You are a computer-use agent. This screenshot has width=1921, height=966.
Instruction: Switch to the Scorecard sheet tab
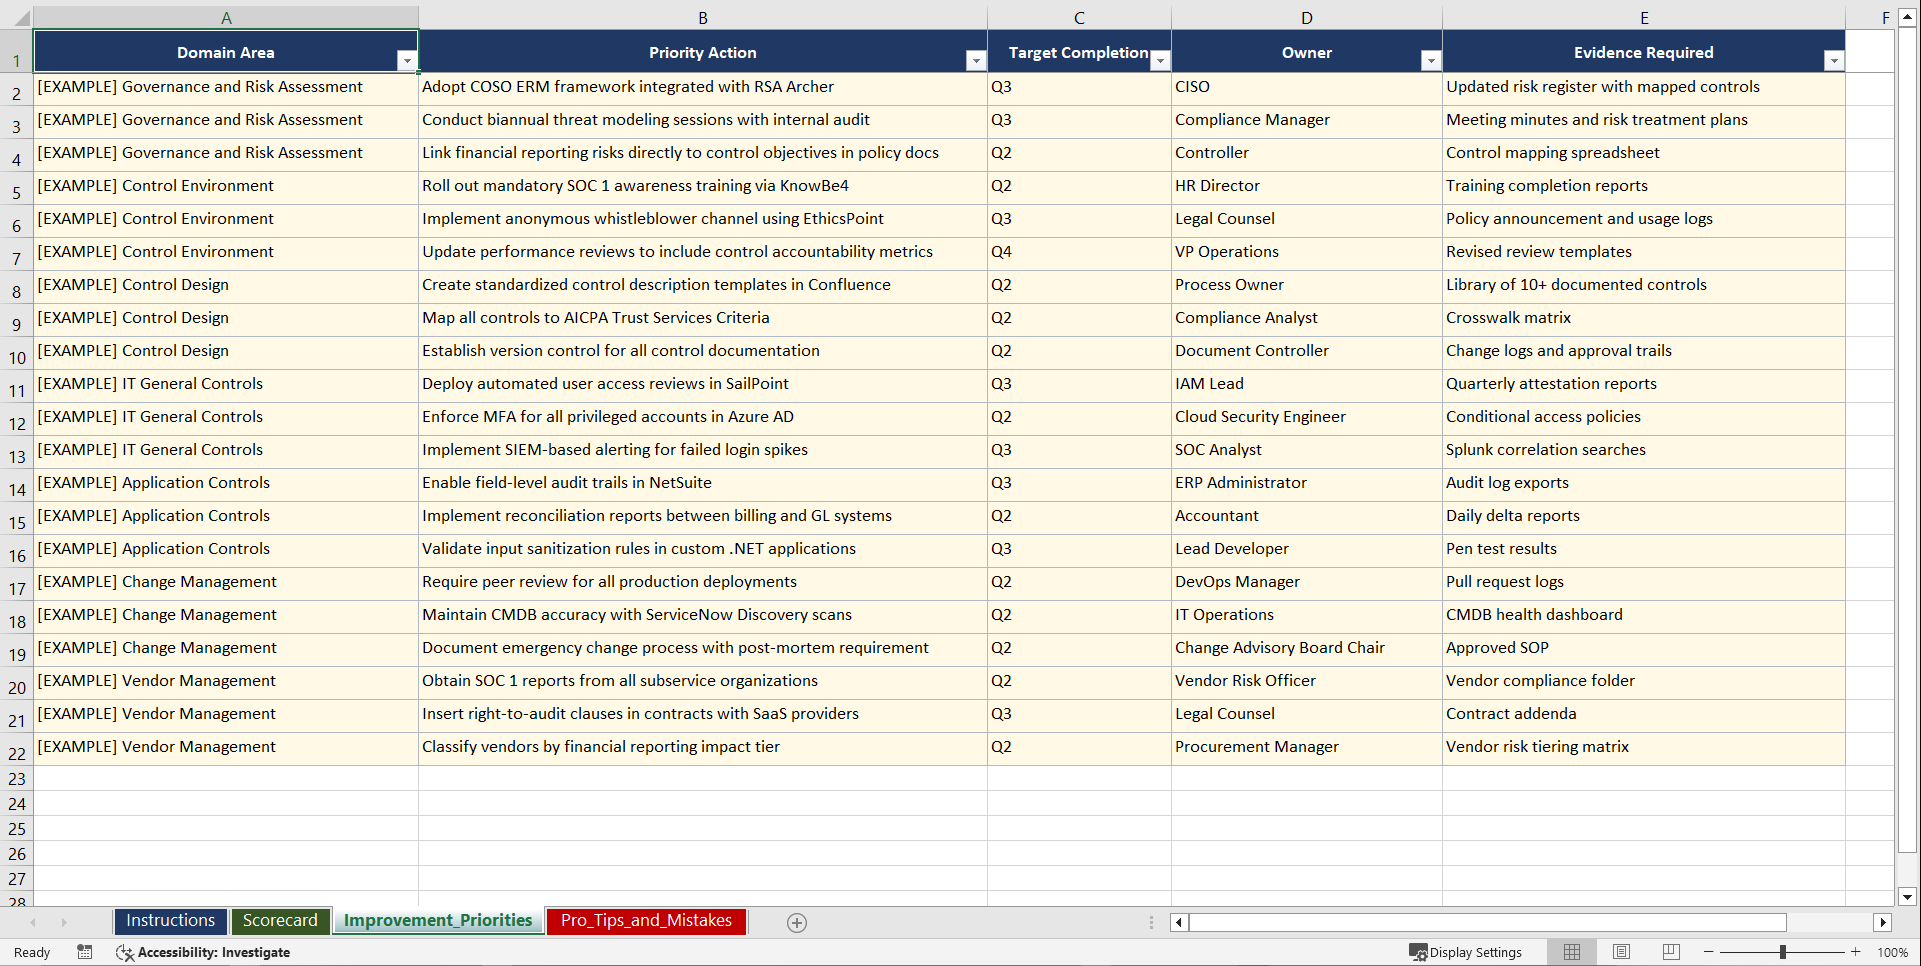pyautogui.click(x=280, y=921)
